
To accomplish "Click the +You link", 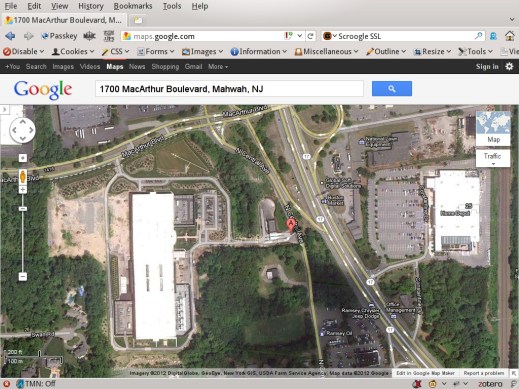I will (x=12, y=67).
